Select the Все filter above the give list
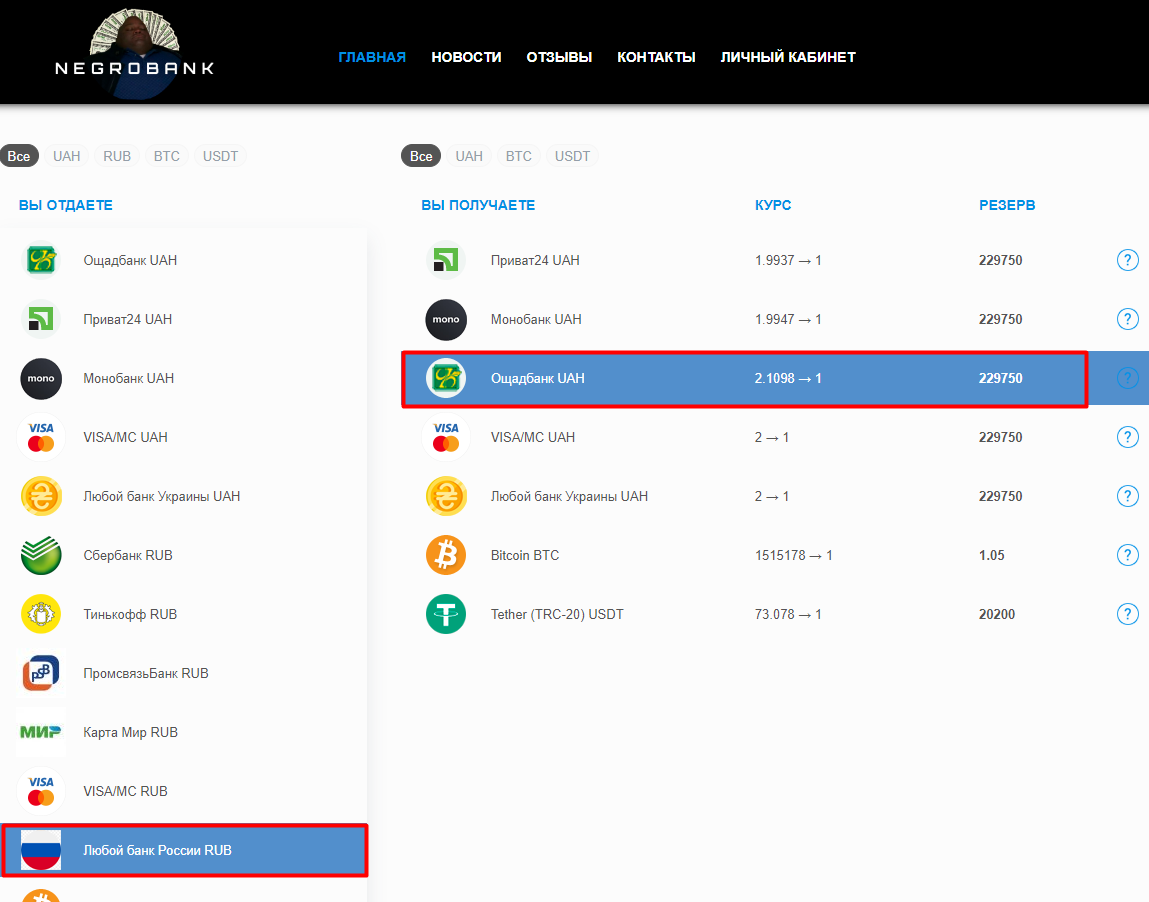The width and height of the screenshot is (1149, 902). click(19, 156)
